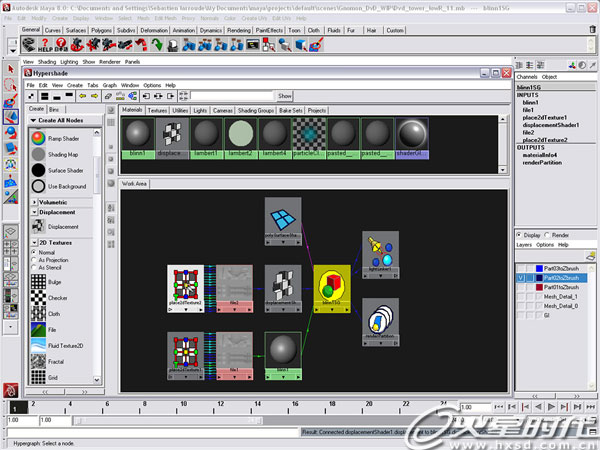Create a Bulge texture node

pyautogui.click(x=38, y=282)
